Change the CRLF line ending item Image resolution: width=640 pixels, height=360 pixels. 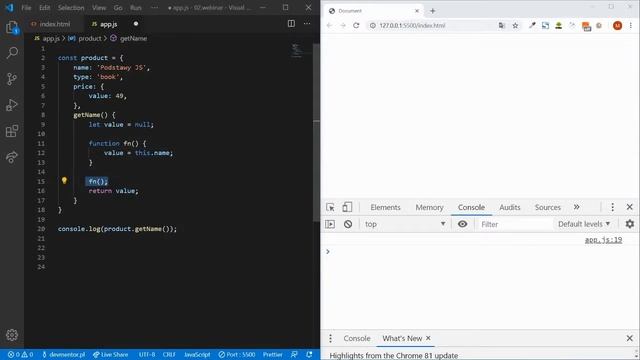click(x=169, y=355)
